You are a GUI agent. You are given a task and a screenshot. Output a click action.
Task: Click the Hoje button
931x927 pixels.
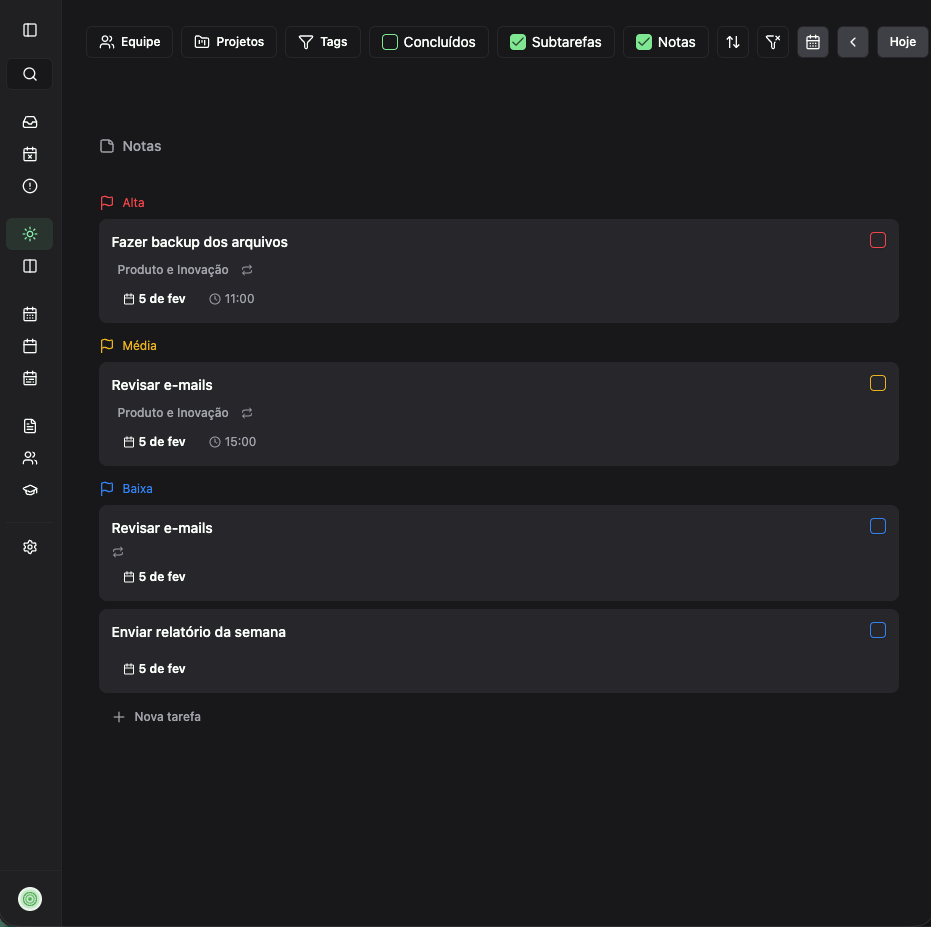click(903, 42)
